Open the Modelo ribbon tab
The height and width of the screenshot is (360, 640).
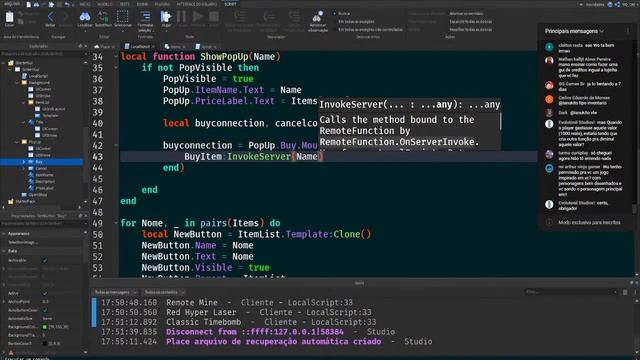click(x=104, y=4)
